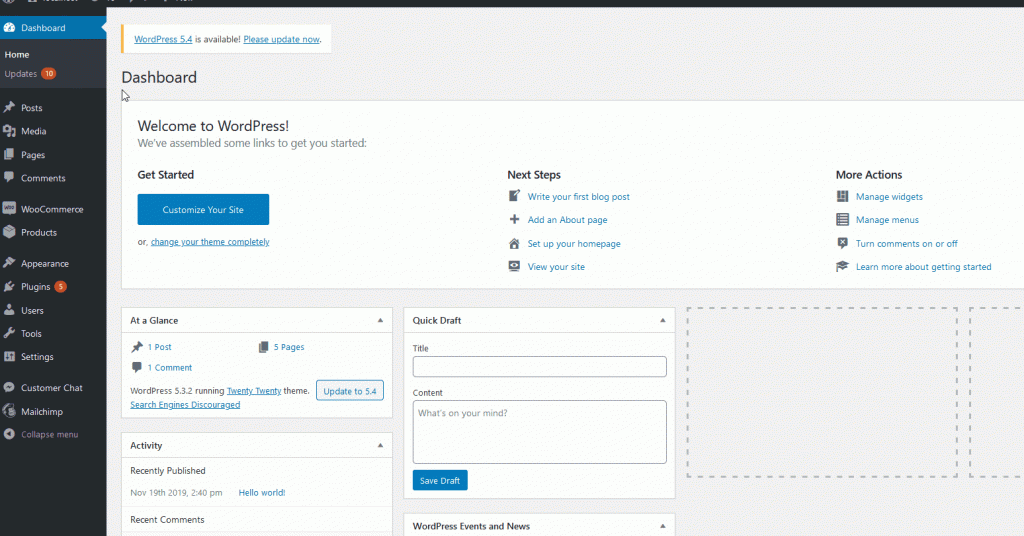Click Search Engines Discouraged link
The image size is (1024, 536).
185,405
